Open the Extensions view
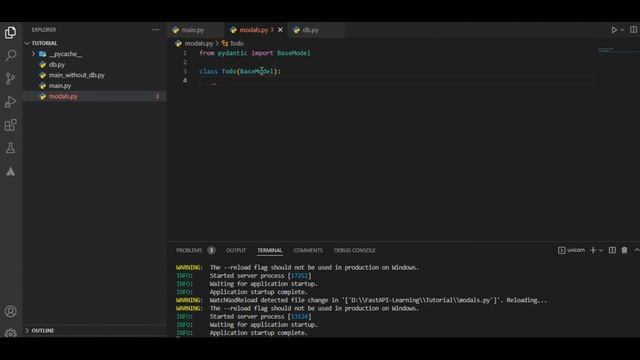The image size is (640, 360). pyautogui.click(x=11, y=125)
